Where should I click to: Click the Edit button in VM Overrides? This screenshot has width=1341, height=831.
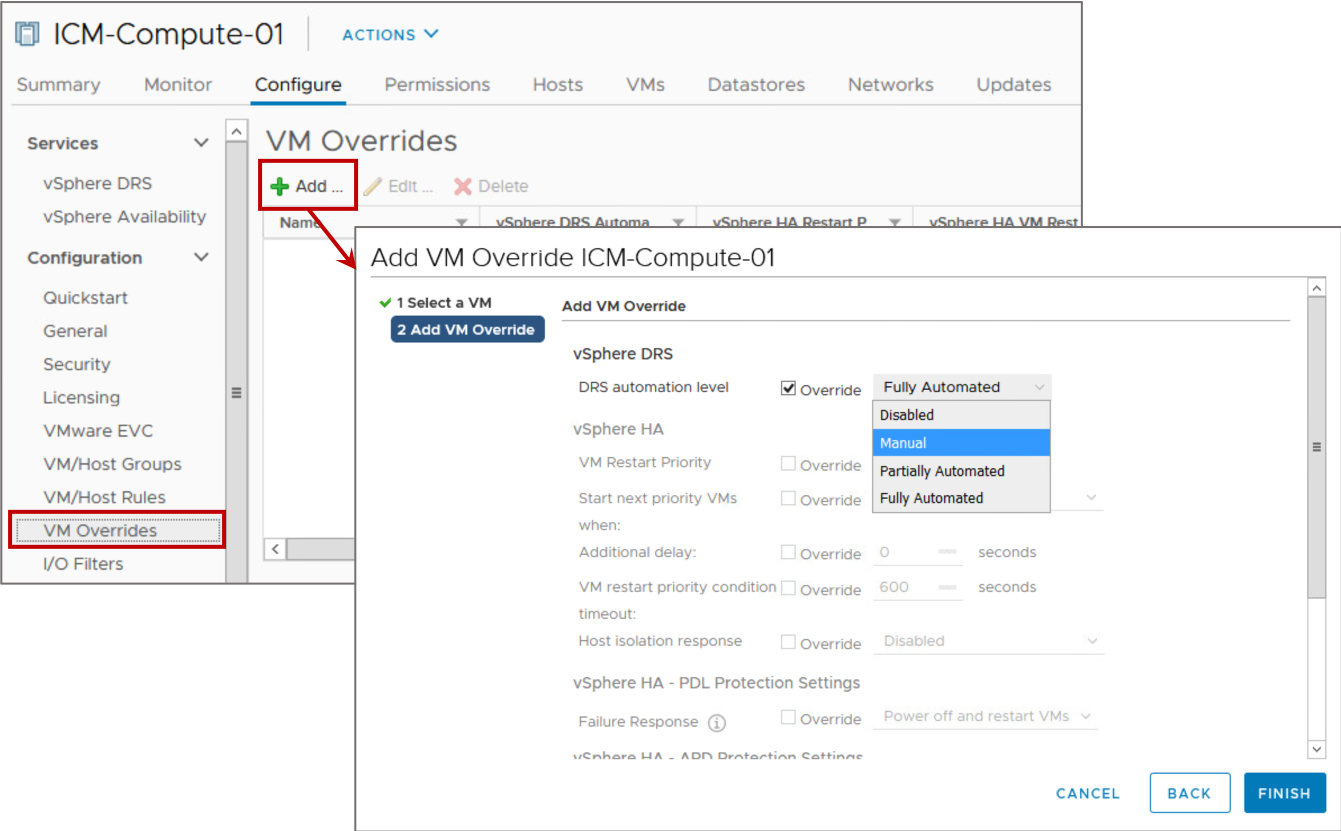(x=398, y=186)
